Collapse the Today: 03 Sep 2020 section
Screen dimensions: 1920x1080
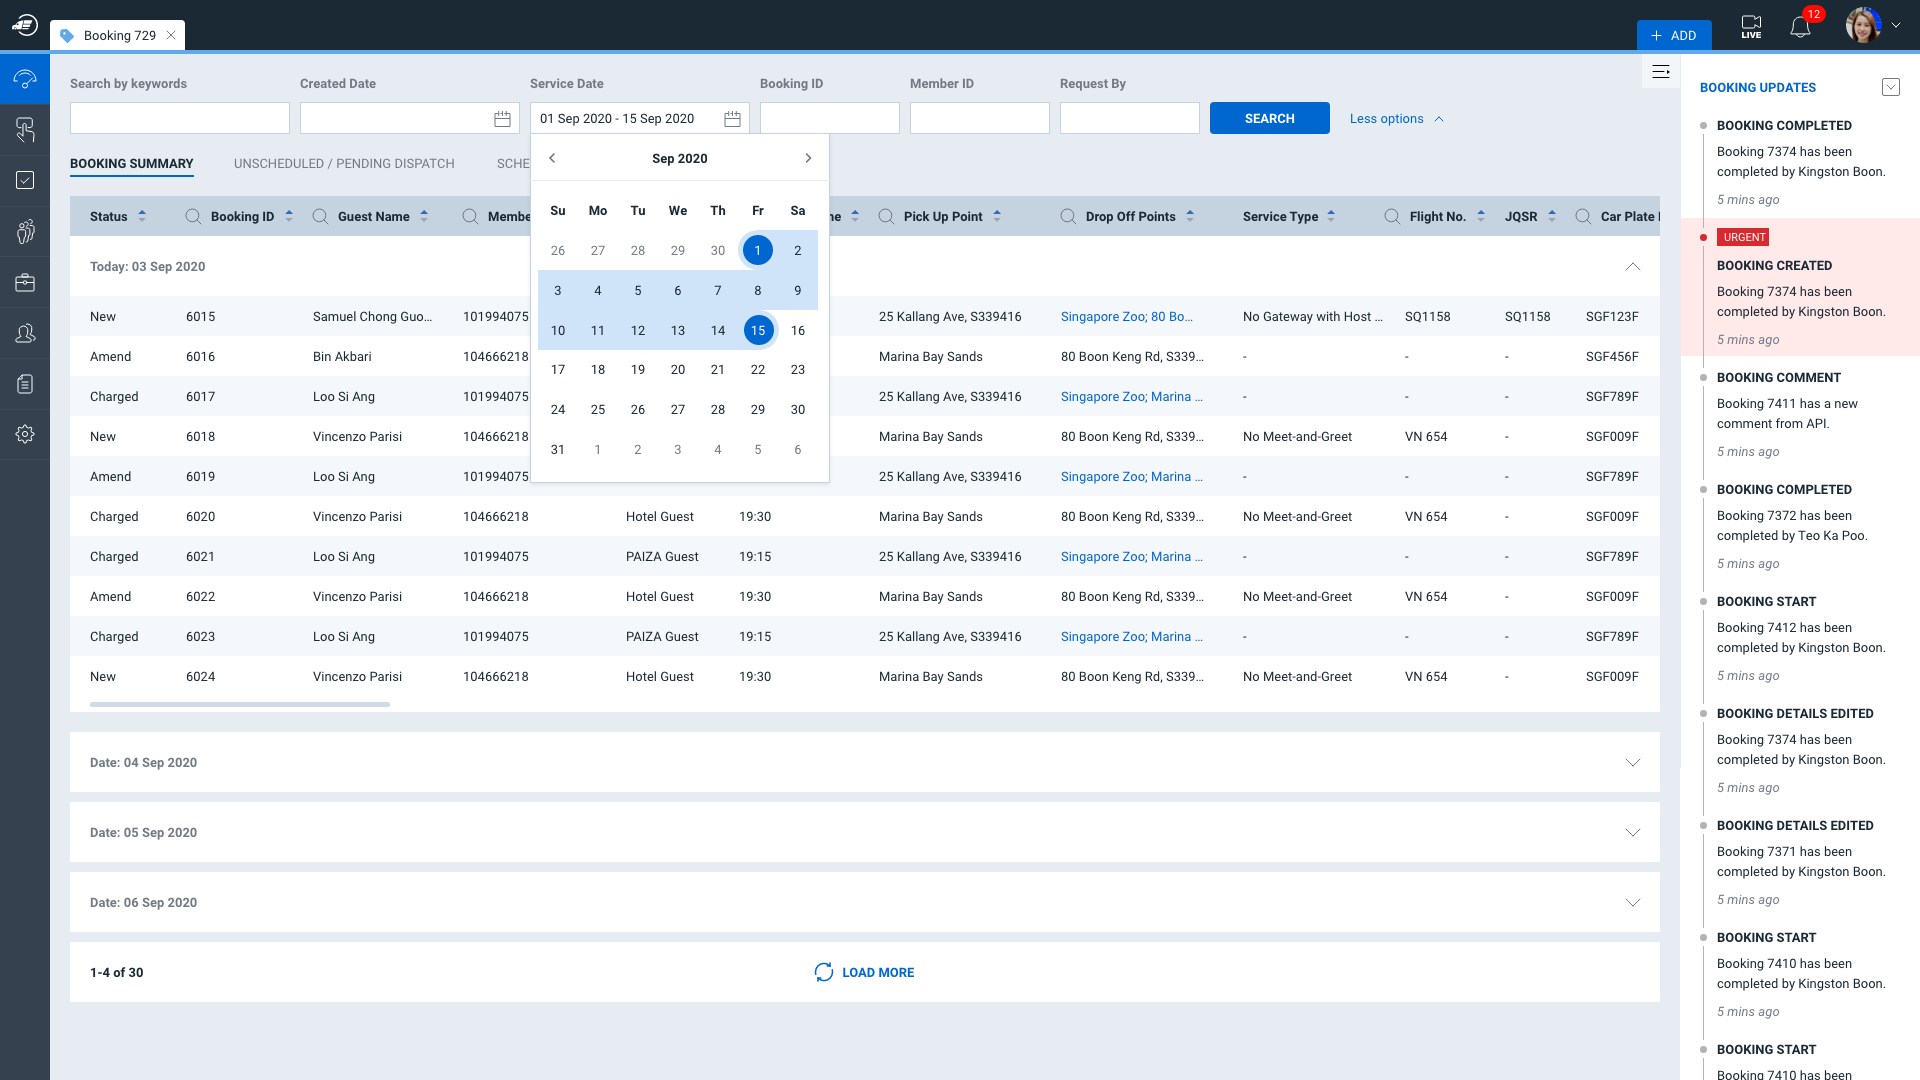click(x=1632, y=266)
